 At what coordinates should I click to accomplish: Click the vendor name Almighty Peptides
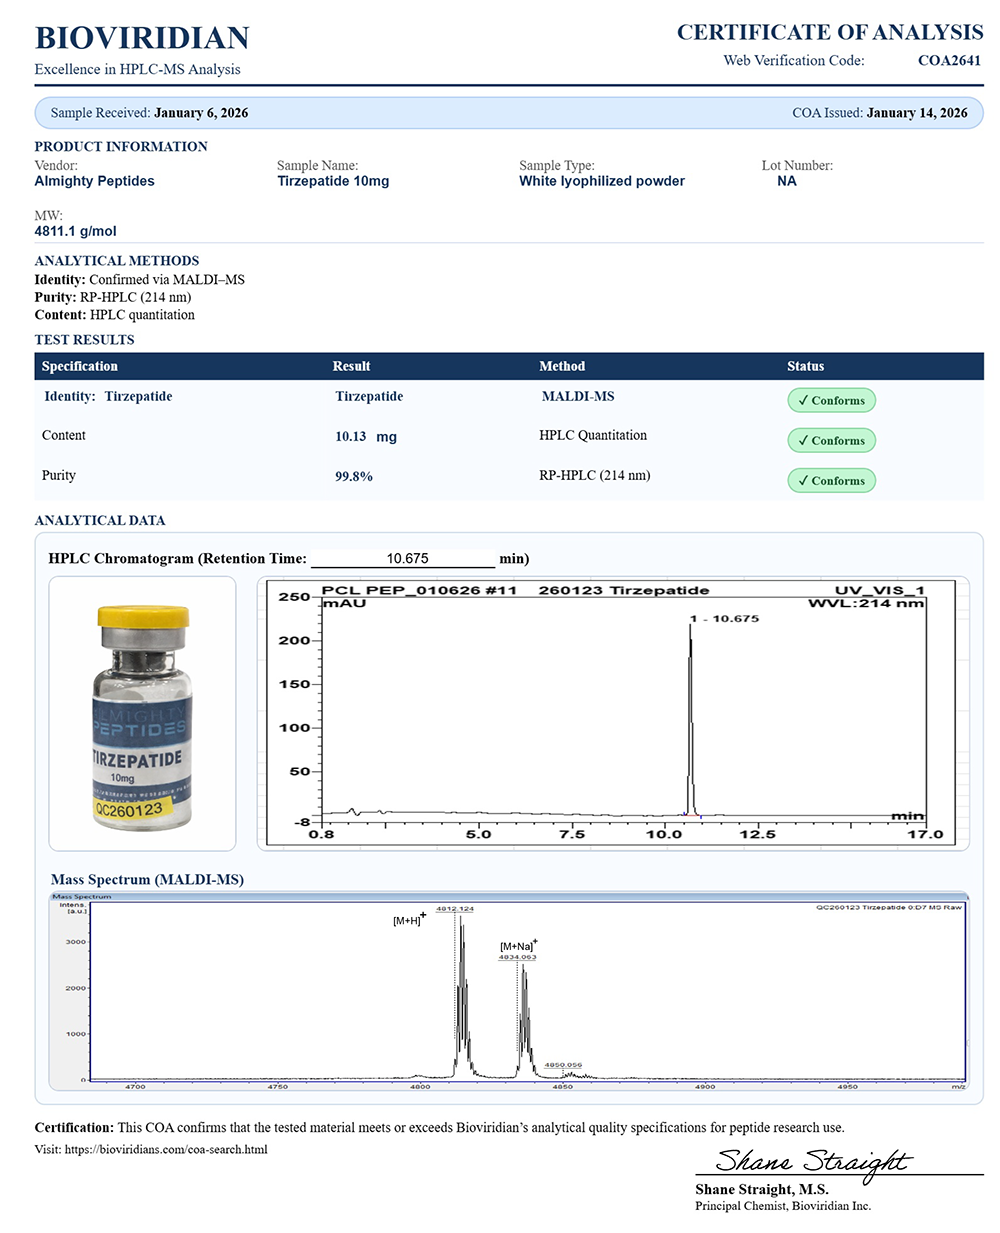coord(95,182)
